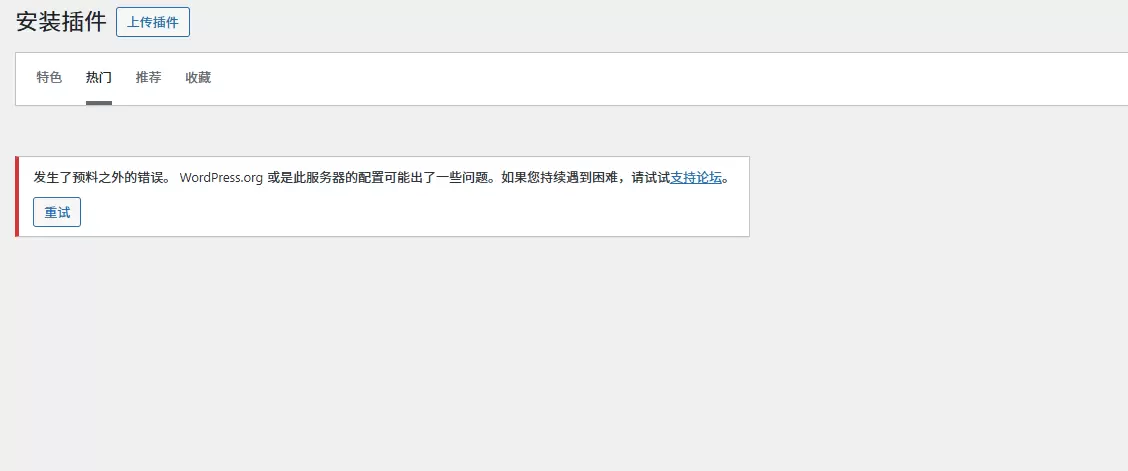Viewport: 1128px width, 471px height.
Task: Open the 推荐 plugins tab
Action: click(x=148, y=78)
